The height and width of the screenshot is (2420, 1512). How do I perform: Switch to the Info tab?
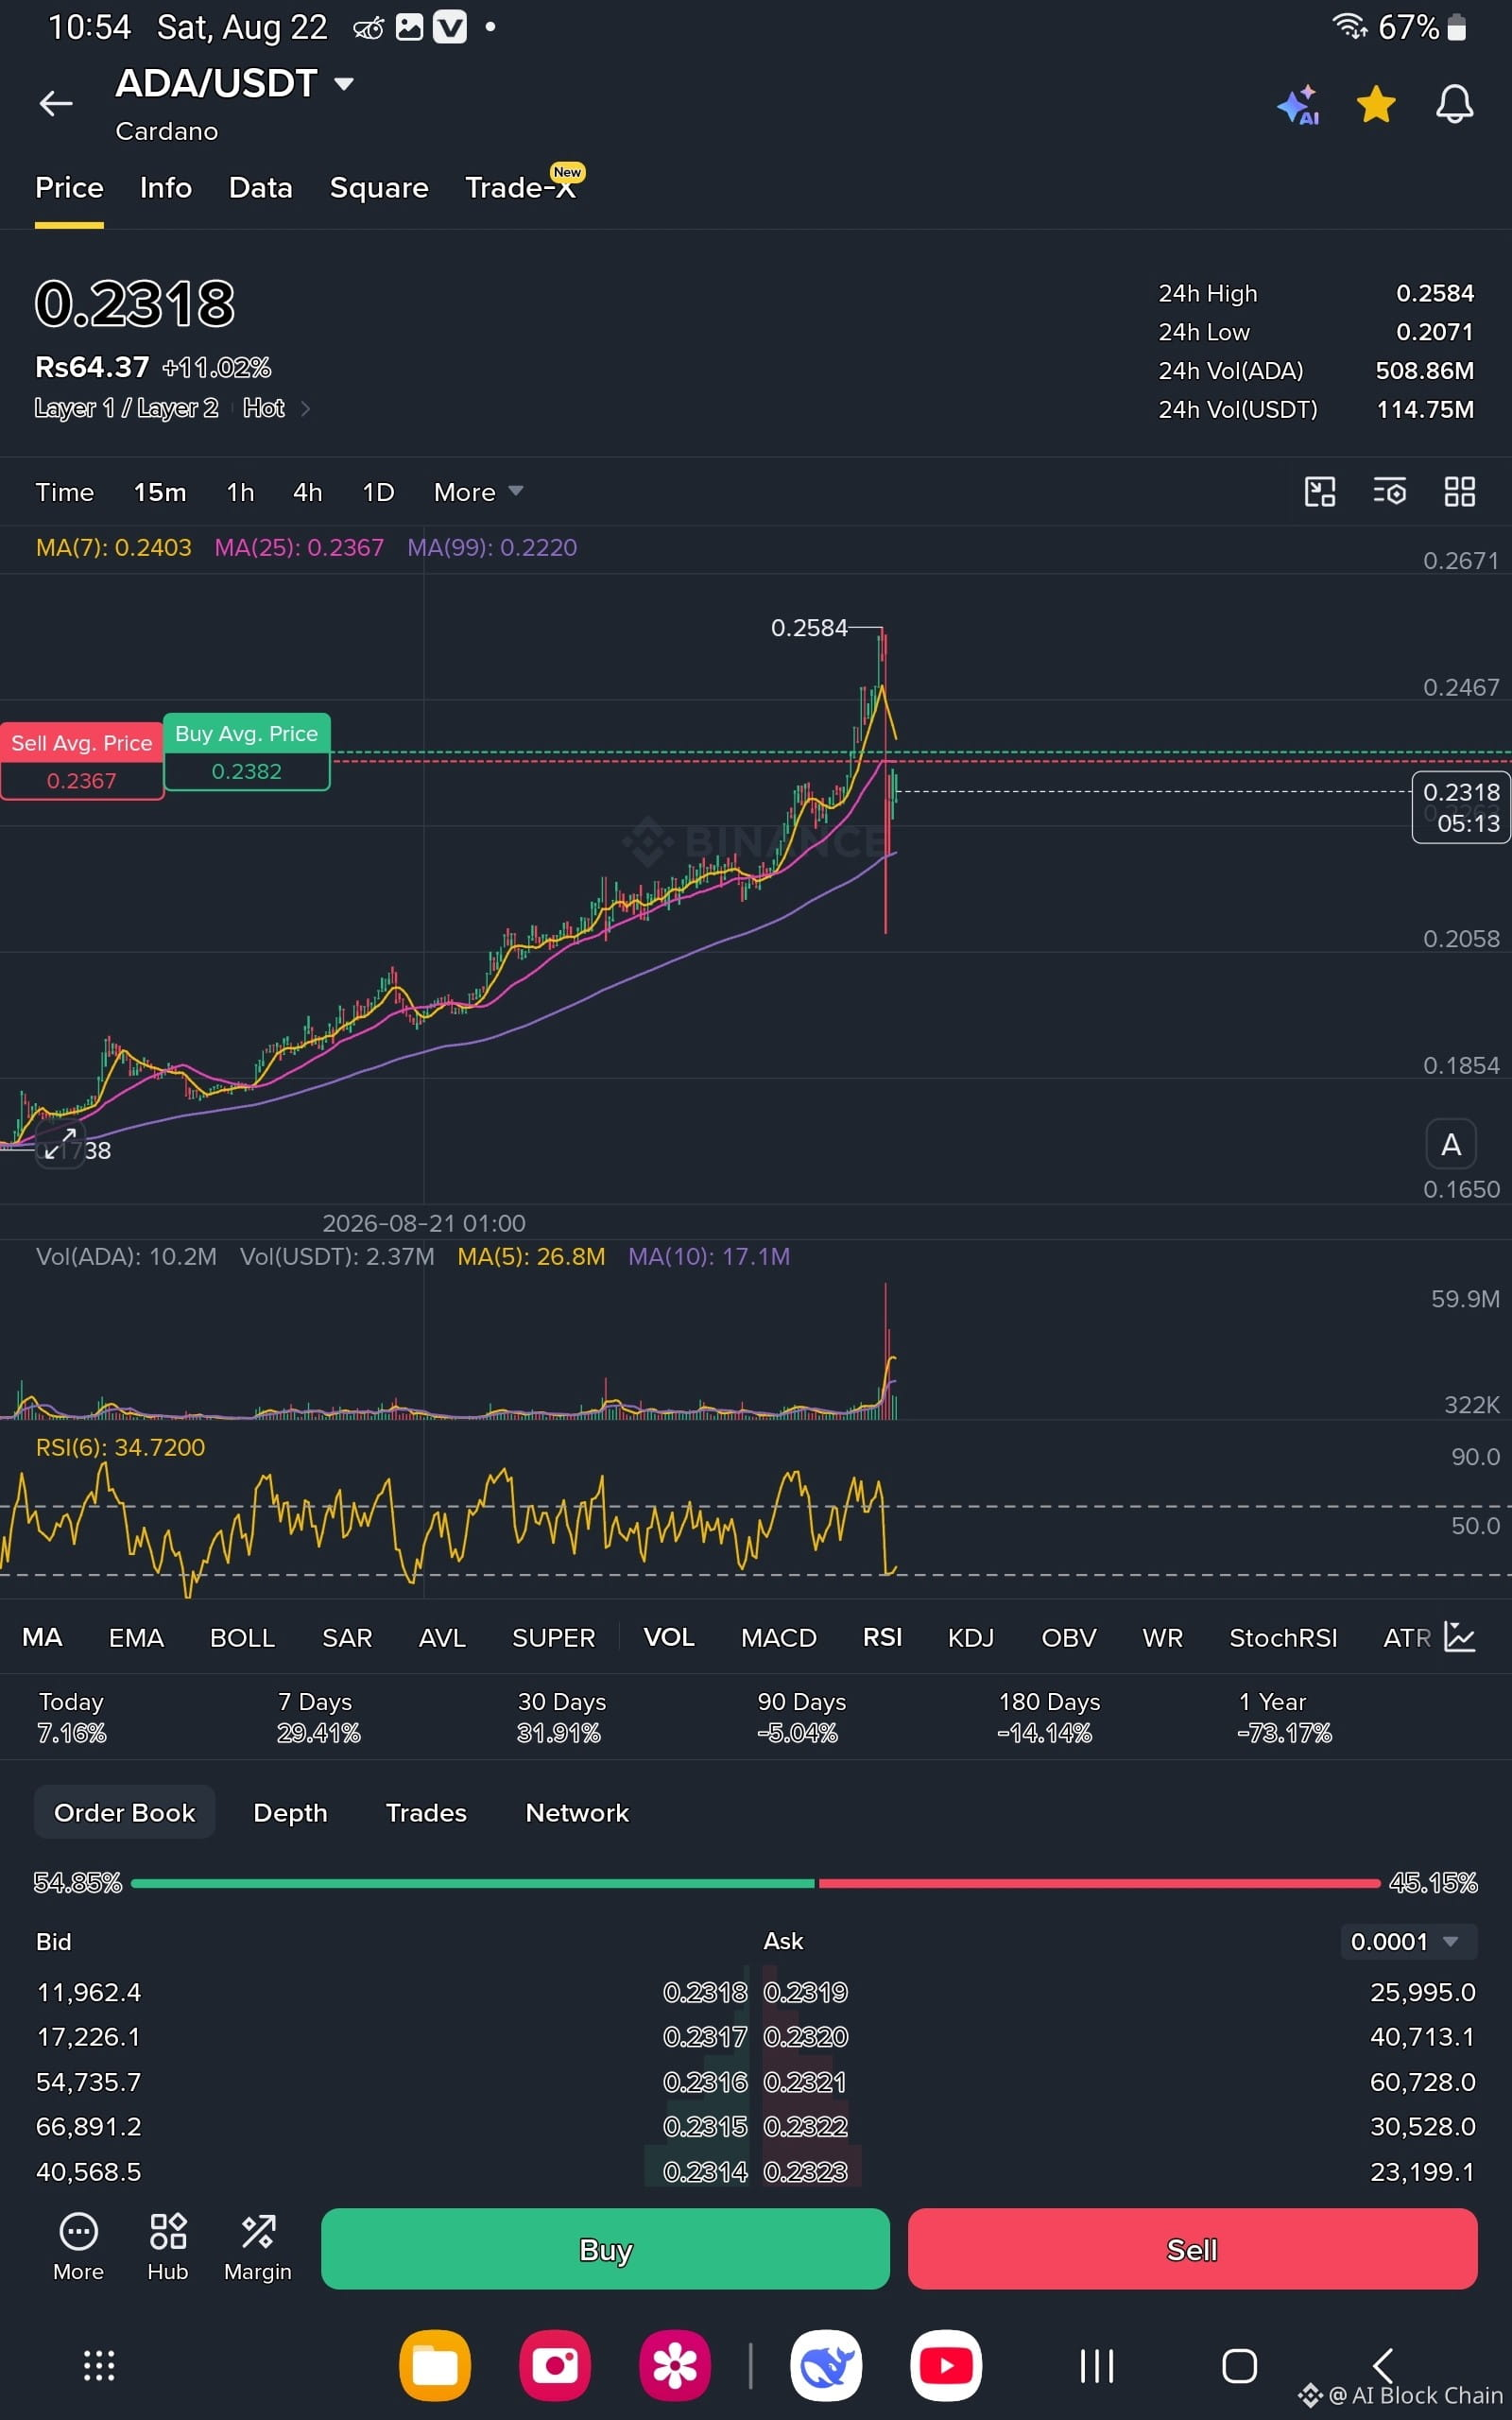166,188
